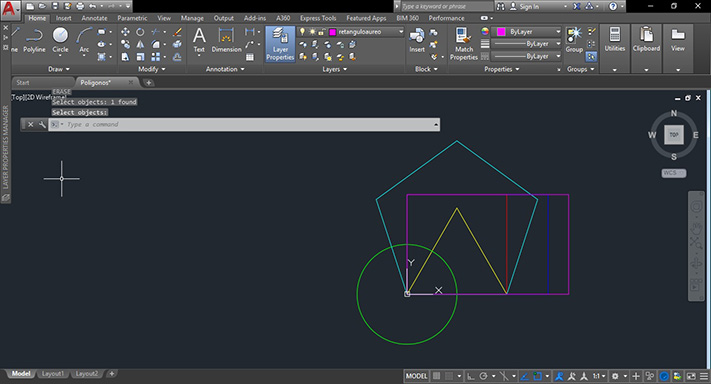The image size is (711, 384).
Task: Click the Save icon in quick access toolbar
Action: tap(55, 6)
